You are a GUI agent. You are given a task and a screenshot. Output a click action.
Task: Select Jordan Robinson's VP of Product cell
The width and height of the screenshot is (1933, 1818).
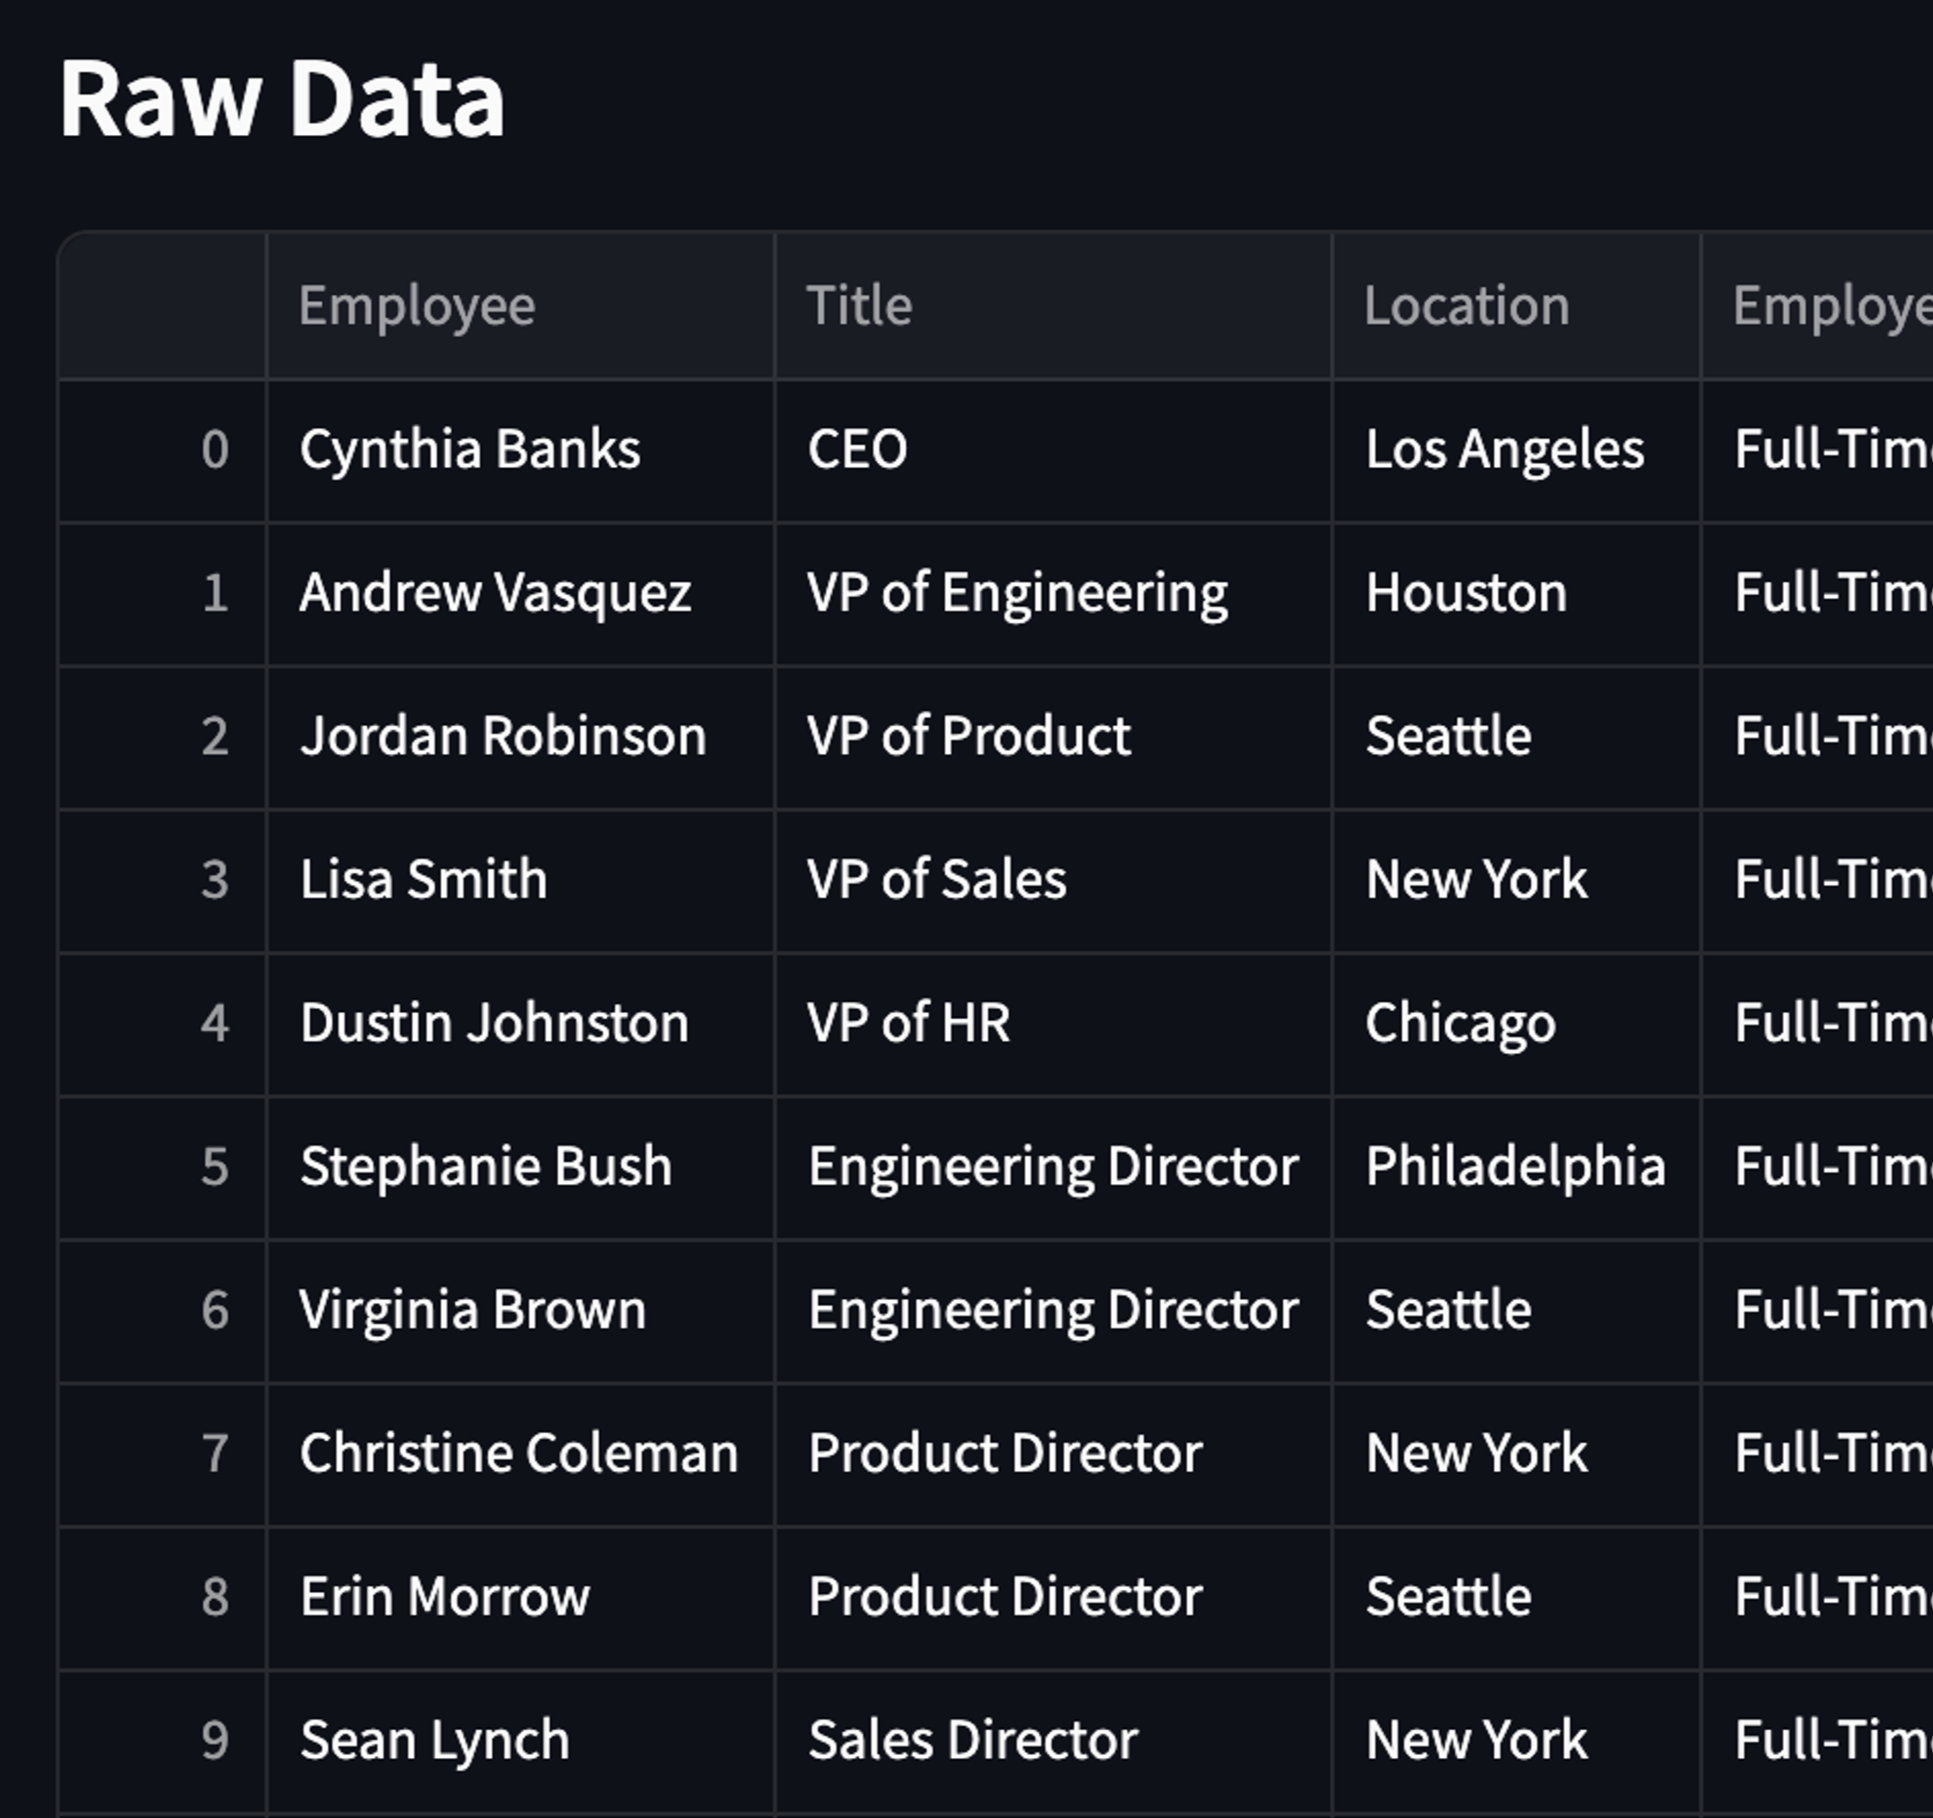(966, 735)
